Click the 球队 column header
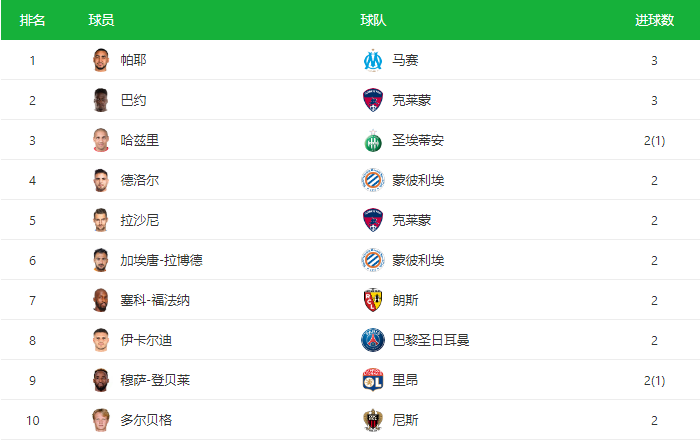Screen dimensions: 700x441 [x=373, y=20]
